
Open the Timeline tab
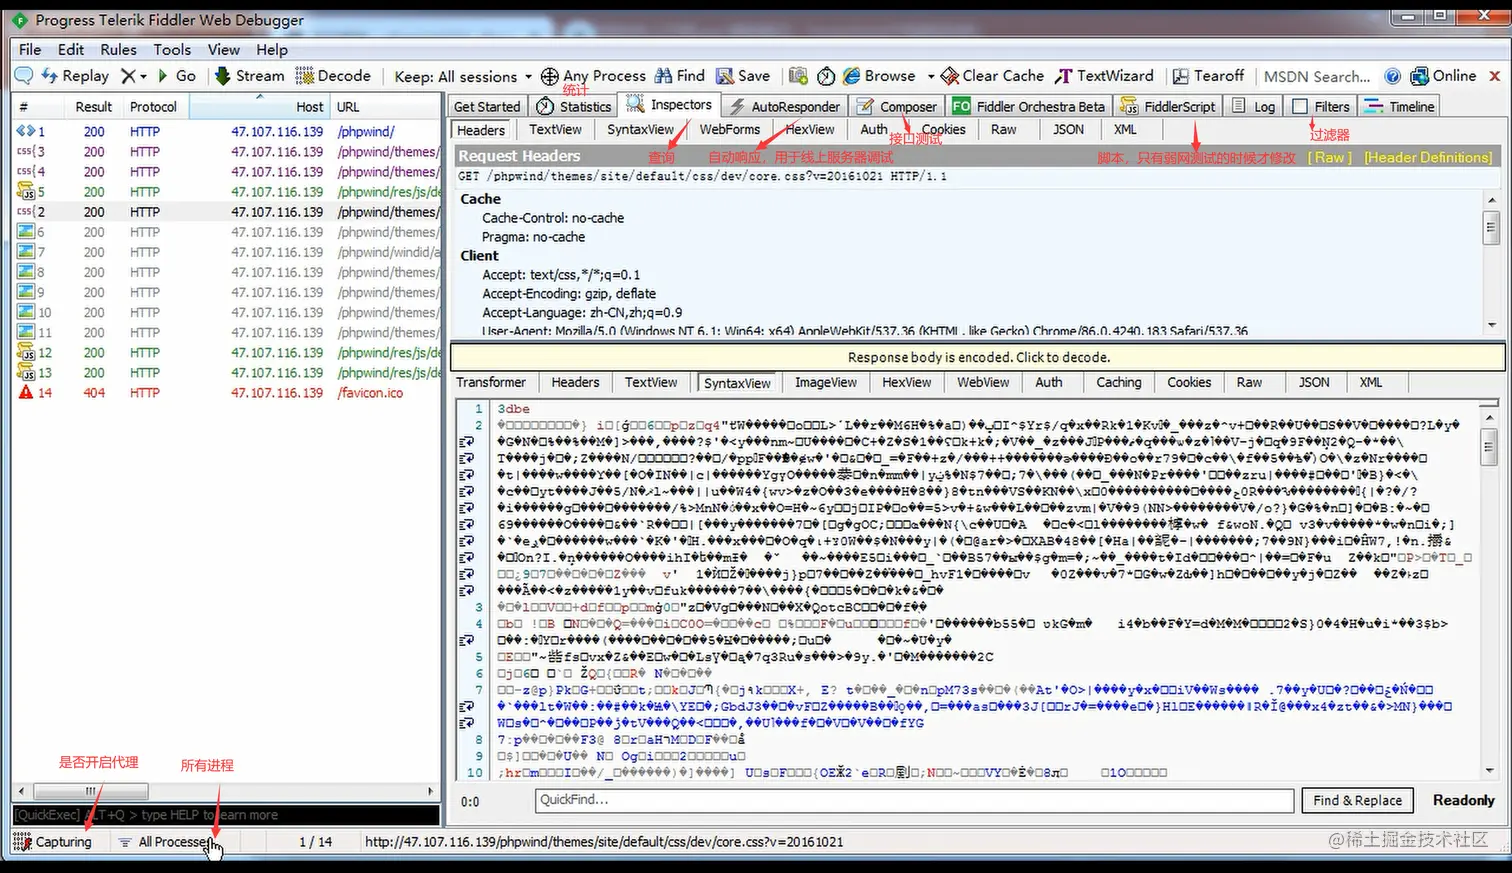1399,107
